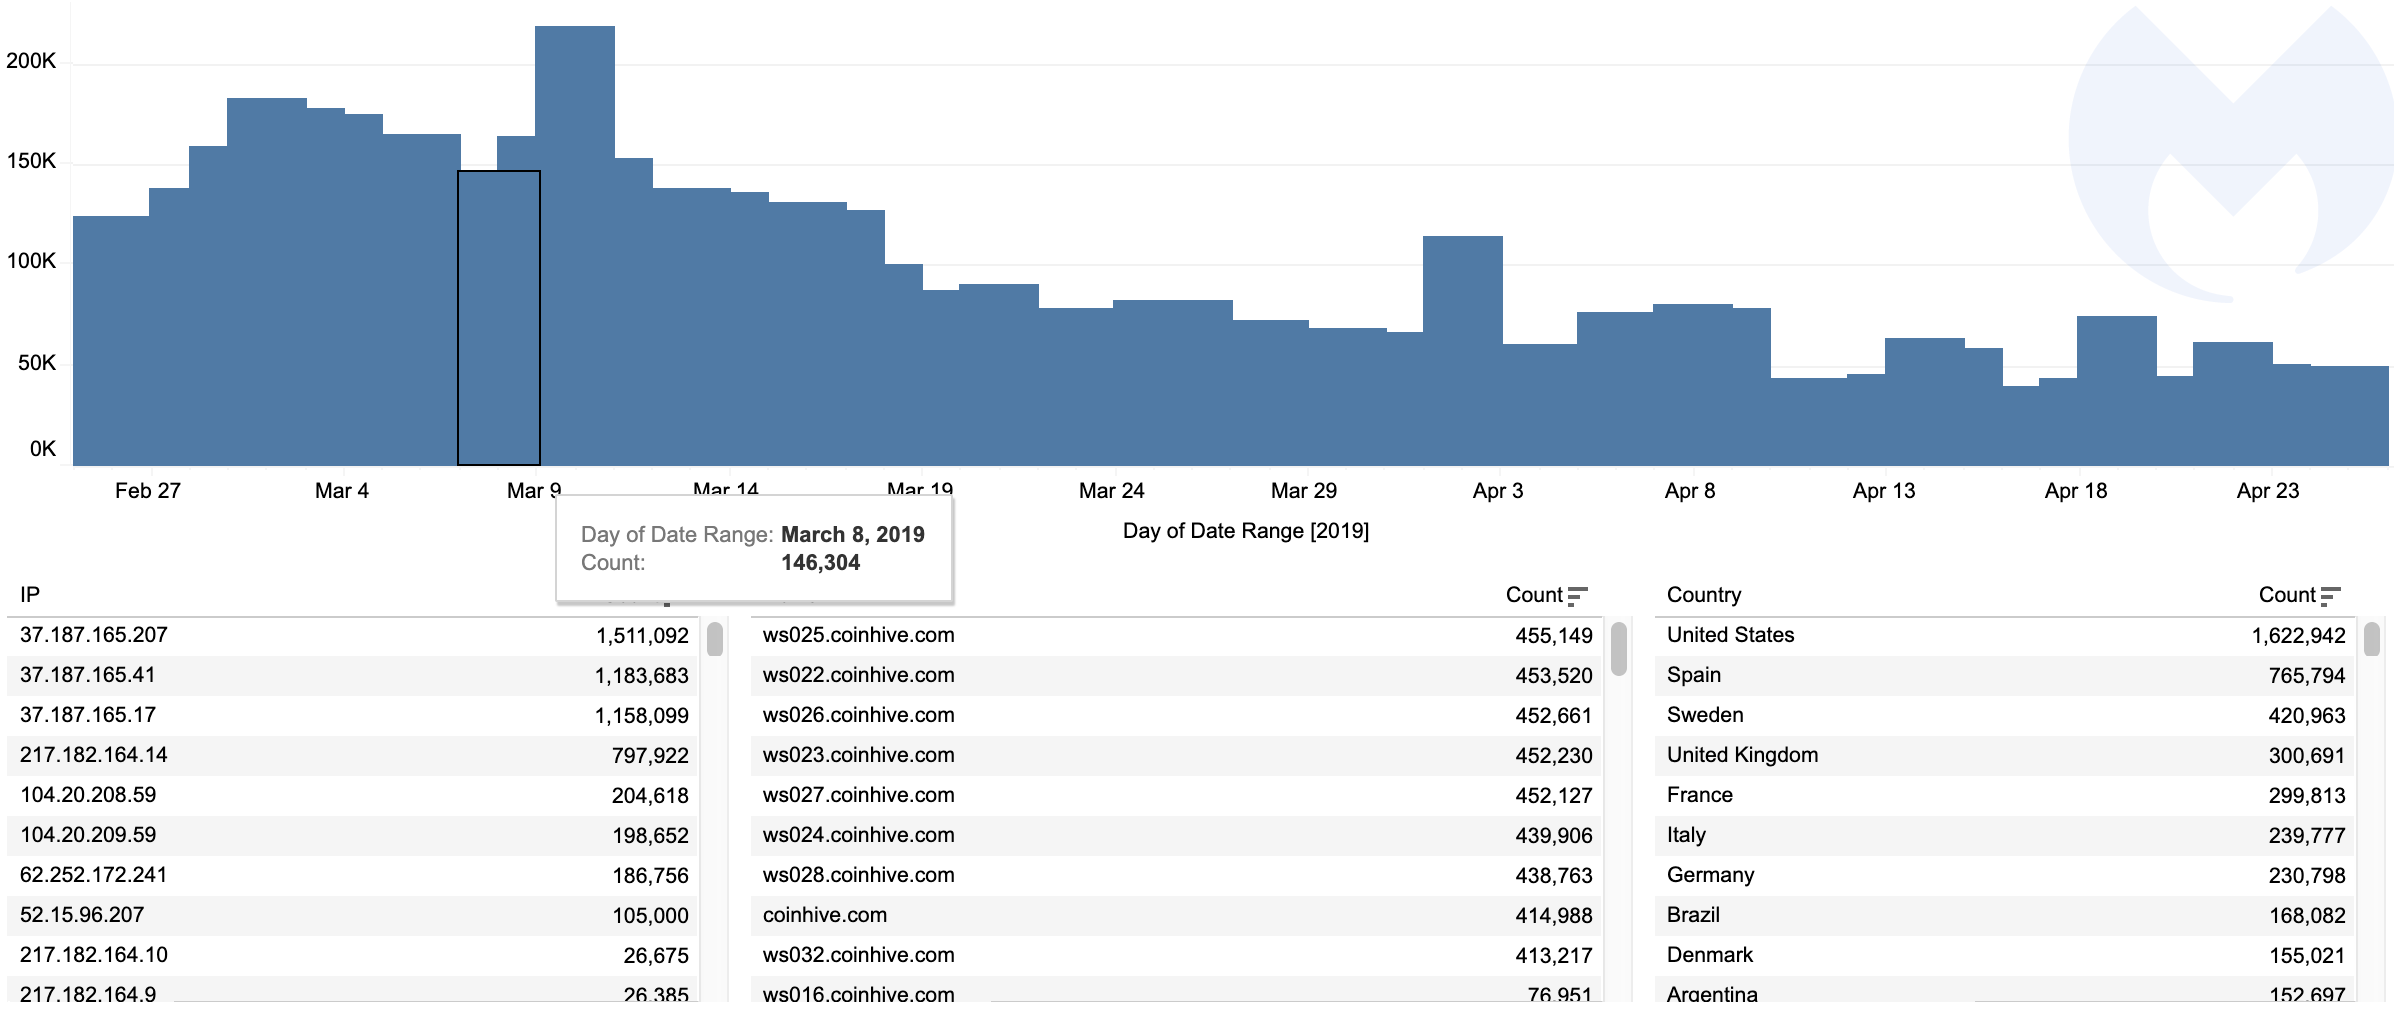Image resolution: width=2394 pixels, height=1020 pixels.
Task: Click ws028.coinhive.com domain entry
Action: click(858, 875)
